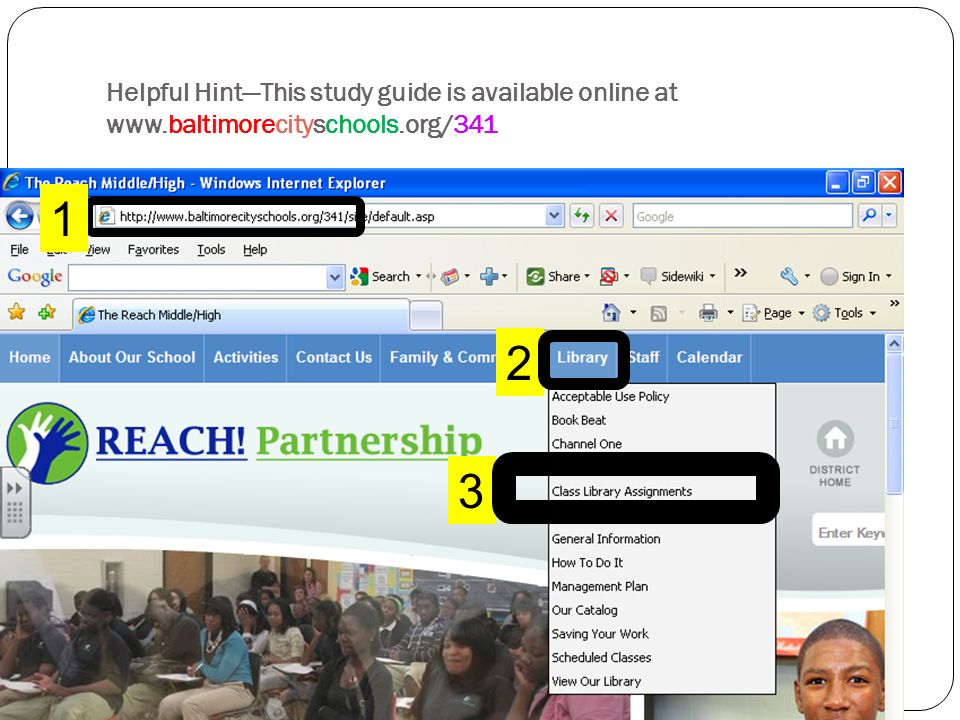This screenshot has width=960, height=720.
Task: Open the File menu
Action: 20,250
